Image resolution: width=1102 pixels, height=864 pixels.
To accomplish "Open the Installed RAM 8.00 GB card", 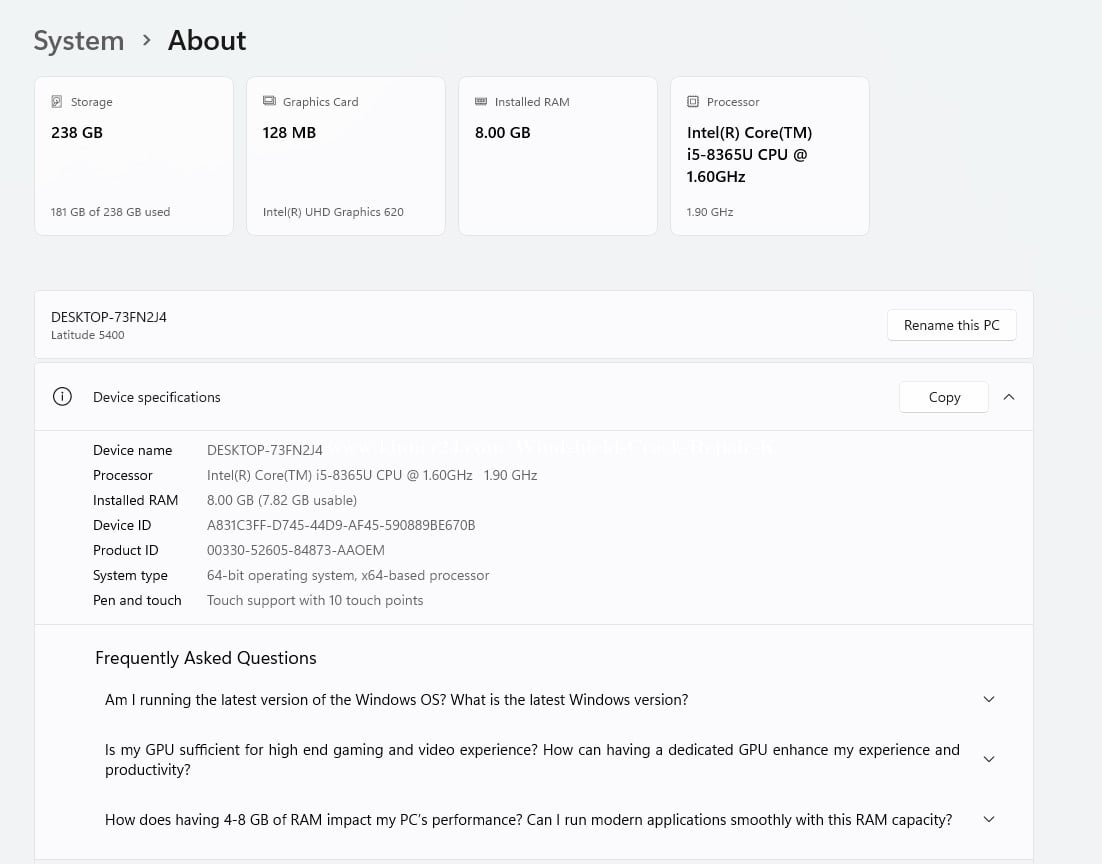I will pyautogui.click(x=558, y=156).
